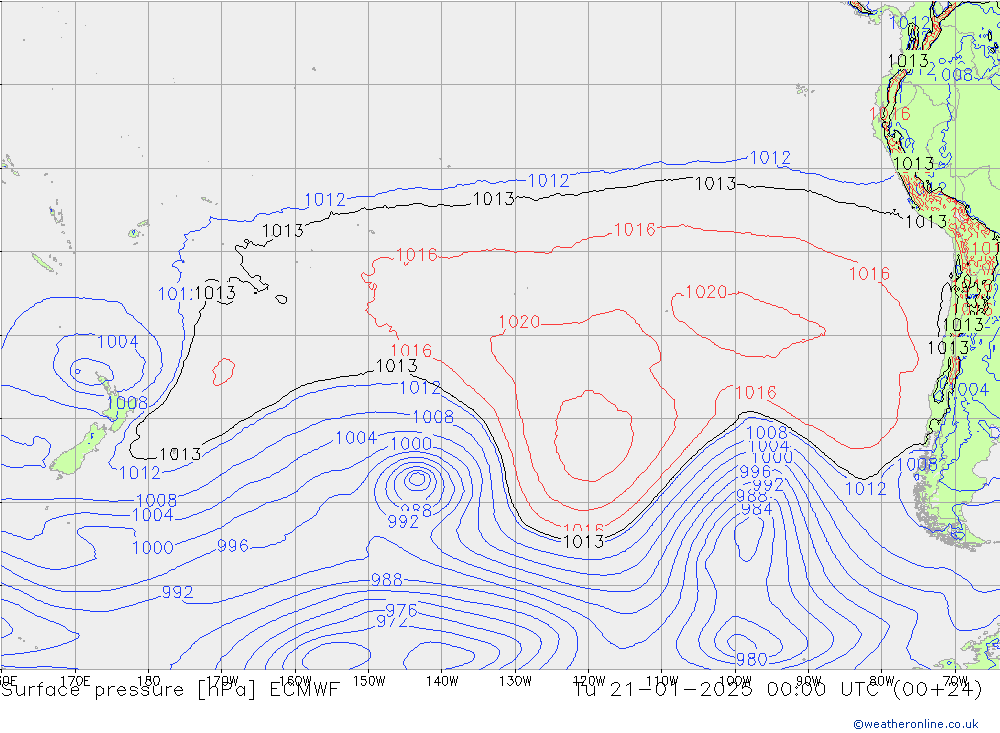Click the 976 isobar label
Viewport: 1000px width, 733px height.
[x=401, y=610]
